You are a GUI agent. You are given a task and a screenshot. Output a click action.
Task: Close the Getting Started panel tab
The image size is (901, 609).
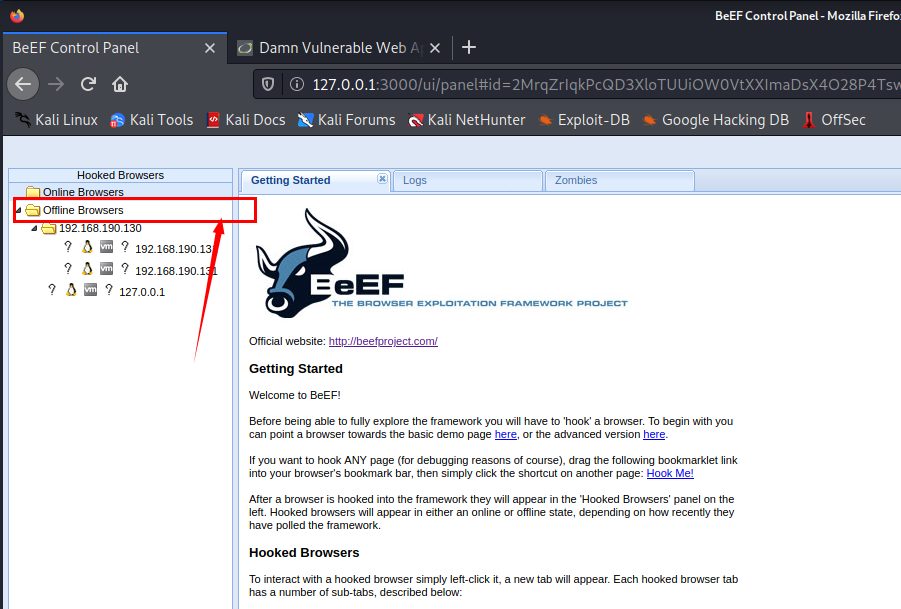pyautogui.click(x=382, y=179)
